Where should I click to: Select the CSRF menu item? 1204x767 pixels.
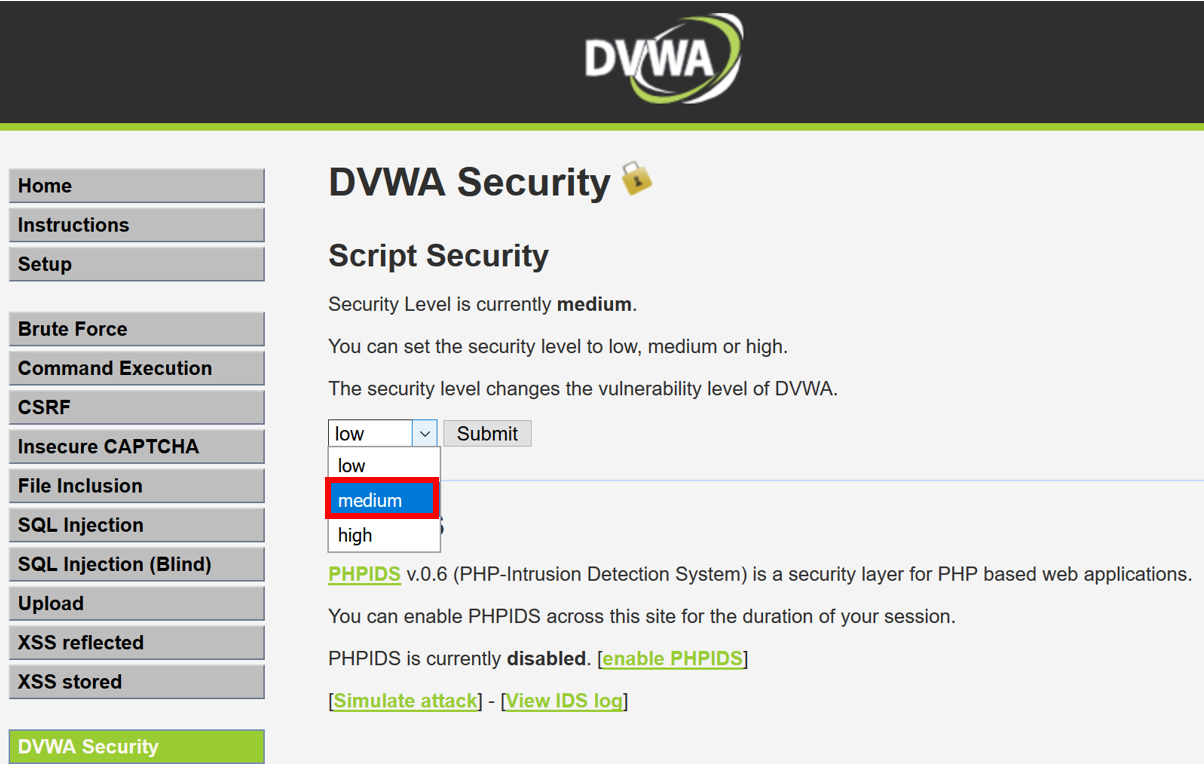(136, 407)
